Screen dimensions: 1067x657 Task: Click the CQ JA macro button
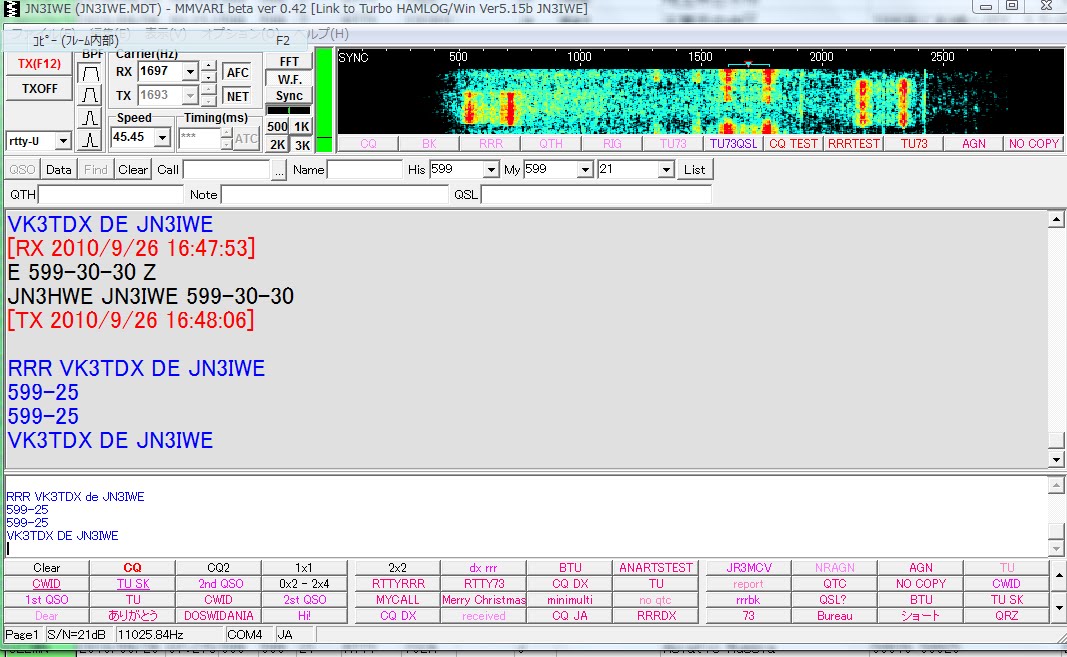click(x=570, y=615)
